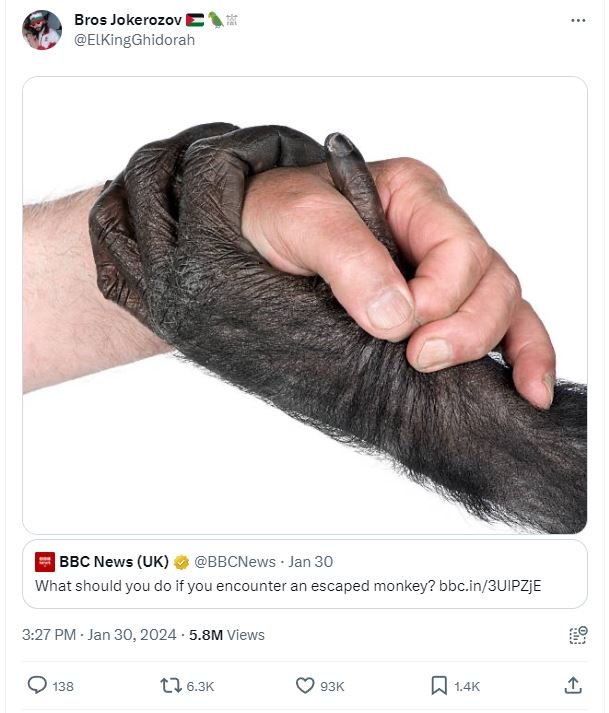The width and height of the screenshot is (609, 713).
Task: Open the community notes icon beside Views
Action: tap(578, 635)
